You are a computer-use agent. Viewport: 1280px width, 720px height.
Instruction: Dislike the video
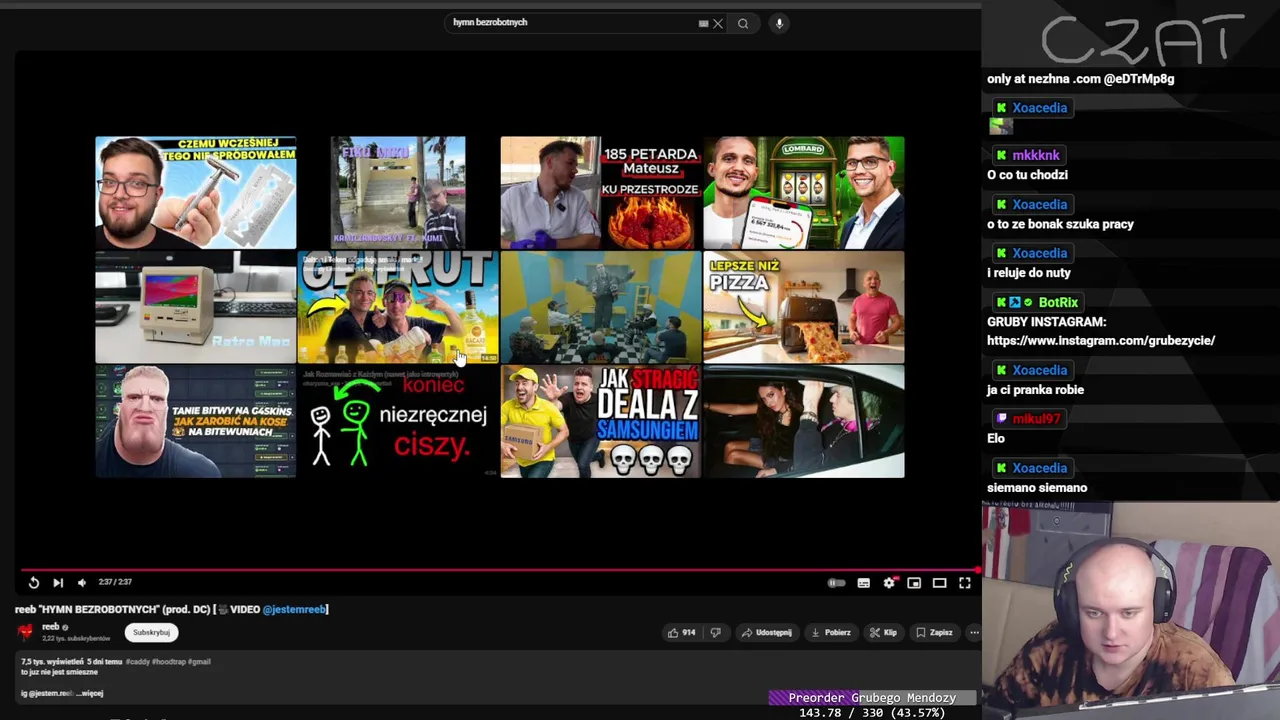click(x=715, y=632)
